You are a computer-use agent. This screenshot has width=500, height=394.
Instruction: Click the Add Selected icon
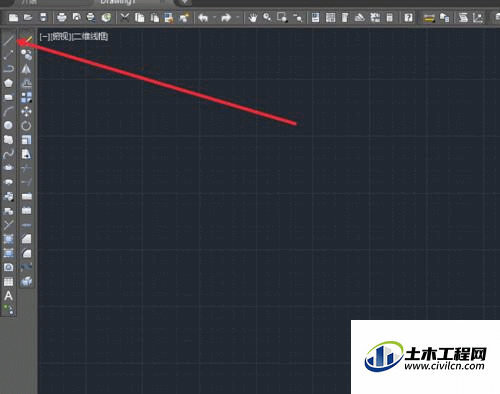9,310
